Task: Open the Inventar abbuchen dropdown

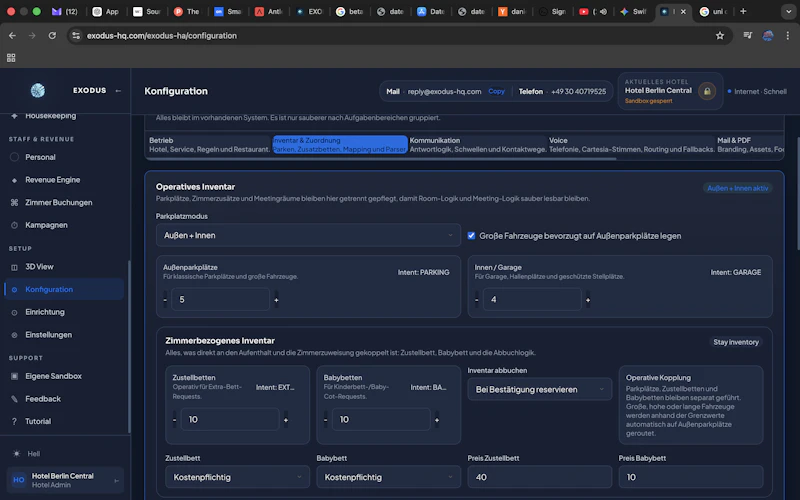Action: tap(539, 389)
